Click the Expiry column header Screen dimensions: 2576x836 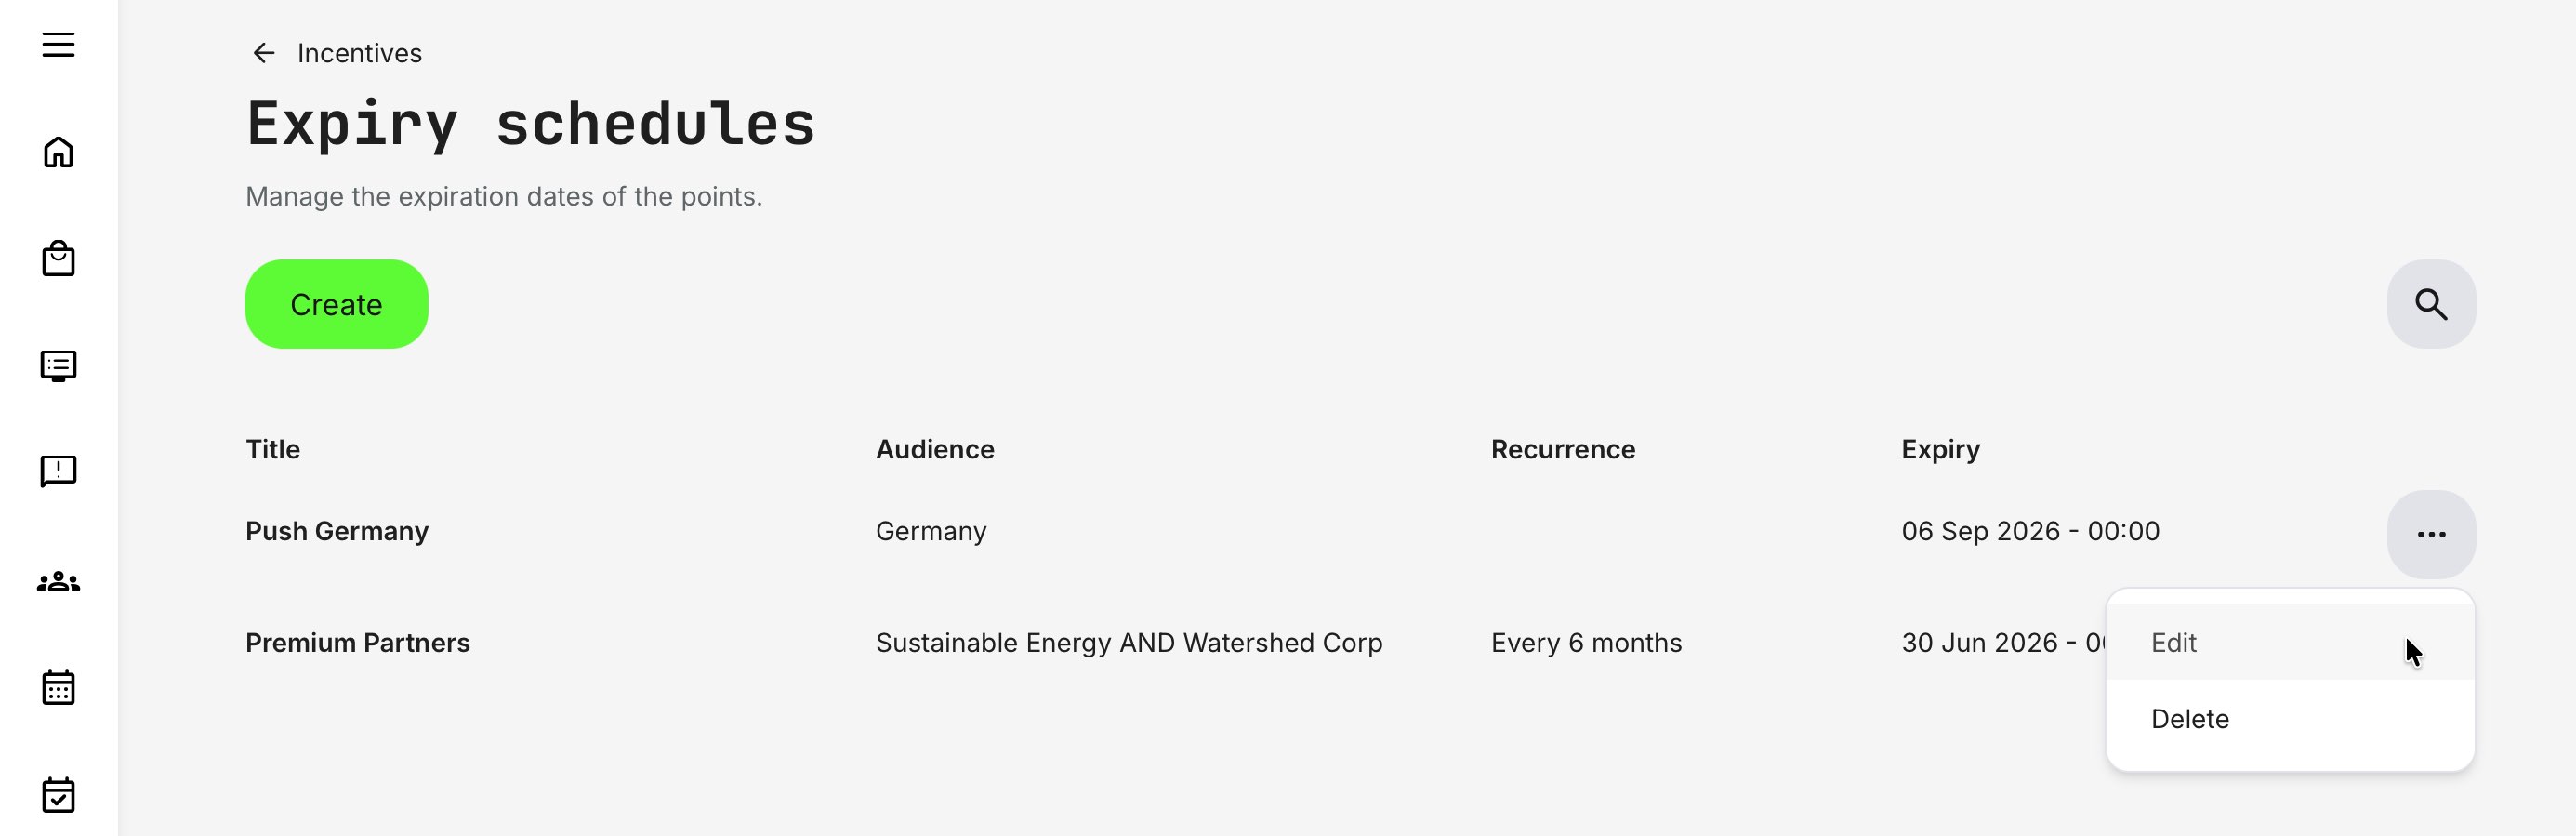pos(1939,450)
